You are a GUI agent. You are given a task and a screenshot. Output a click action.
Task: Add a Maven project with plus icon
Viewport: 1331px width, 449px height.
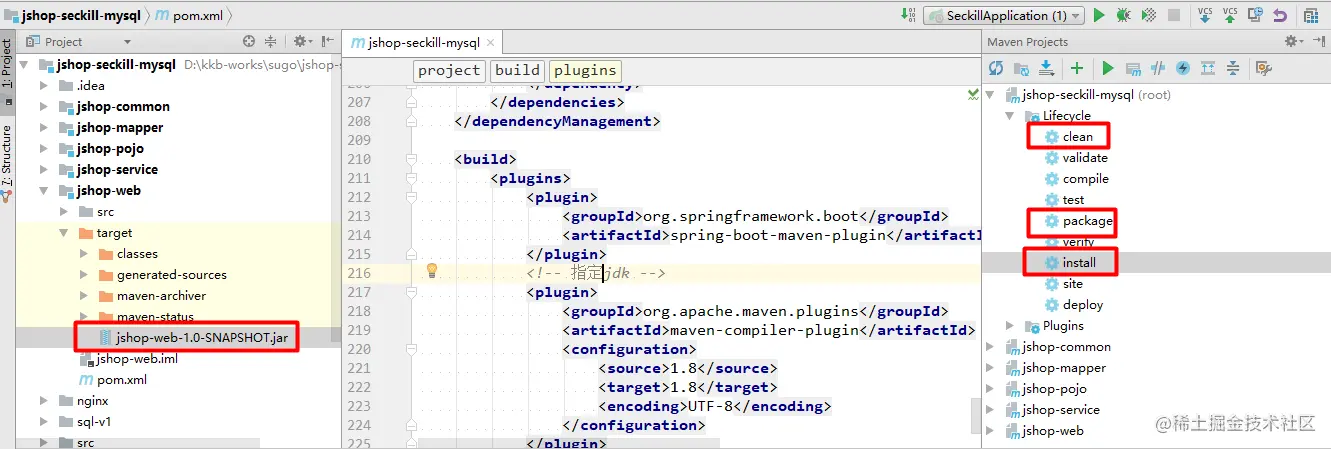(x=1077, y=68)
